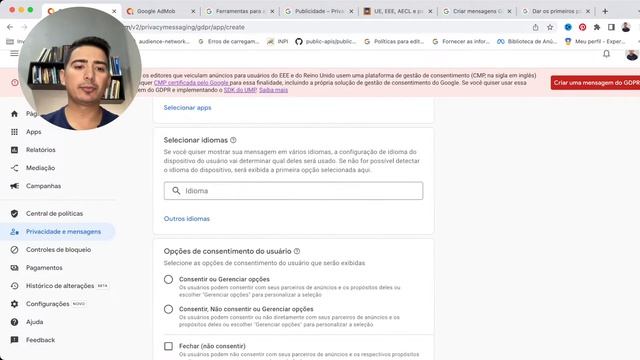Open Pagamentos in the sidebar menu
This screenshot has height=360, width=640.
[x=44, y=268]
